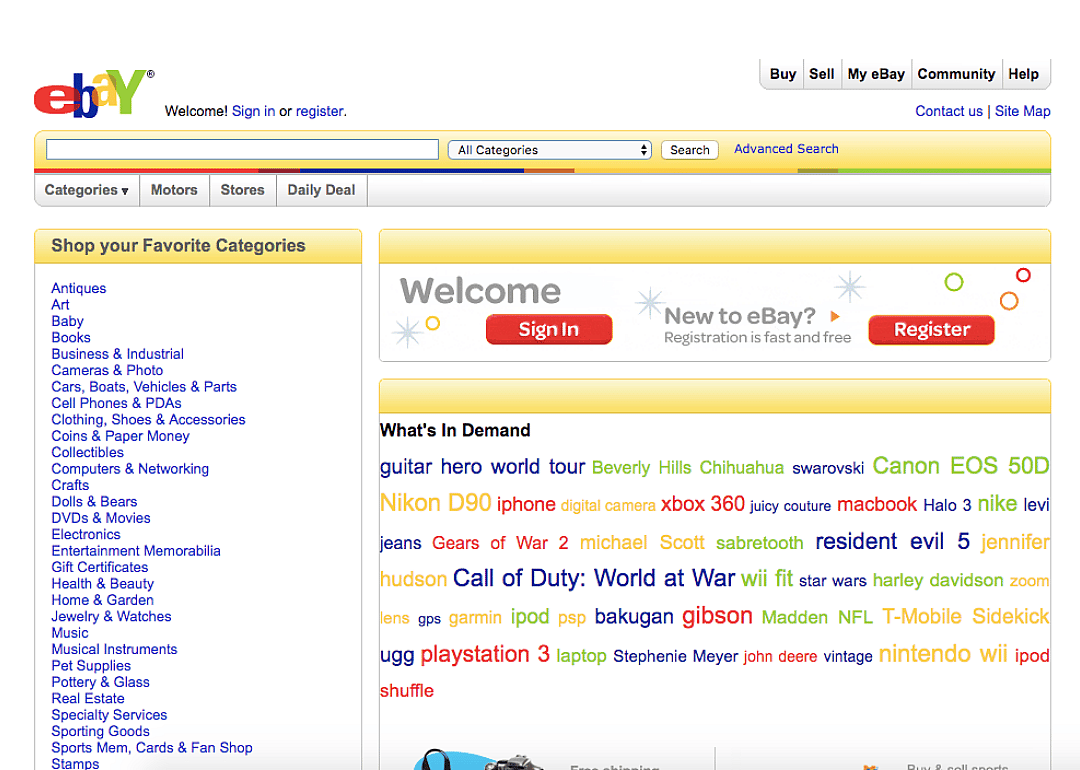Select the Daily Deal menu item
This screenshot has width=1080, height=770.
(321, 190)
